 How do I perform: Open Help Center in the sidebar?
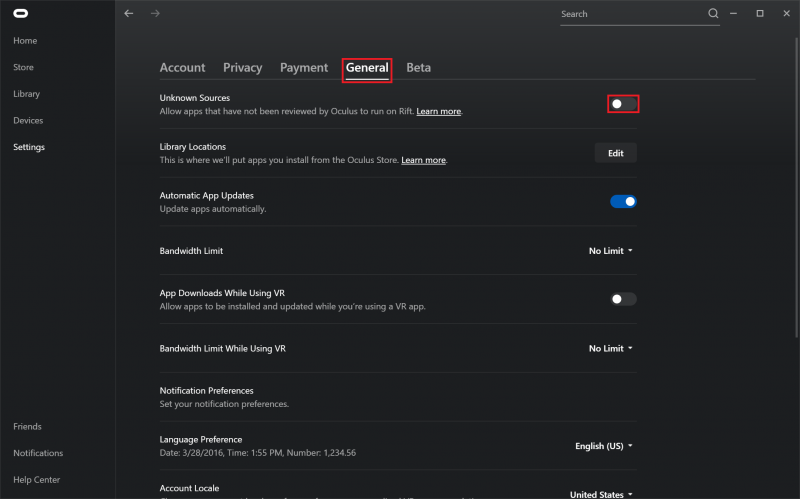(x=36, y=480)
